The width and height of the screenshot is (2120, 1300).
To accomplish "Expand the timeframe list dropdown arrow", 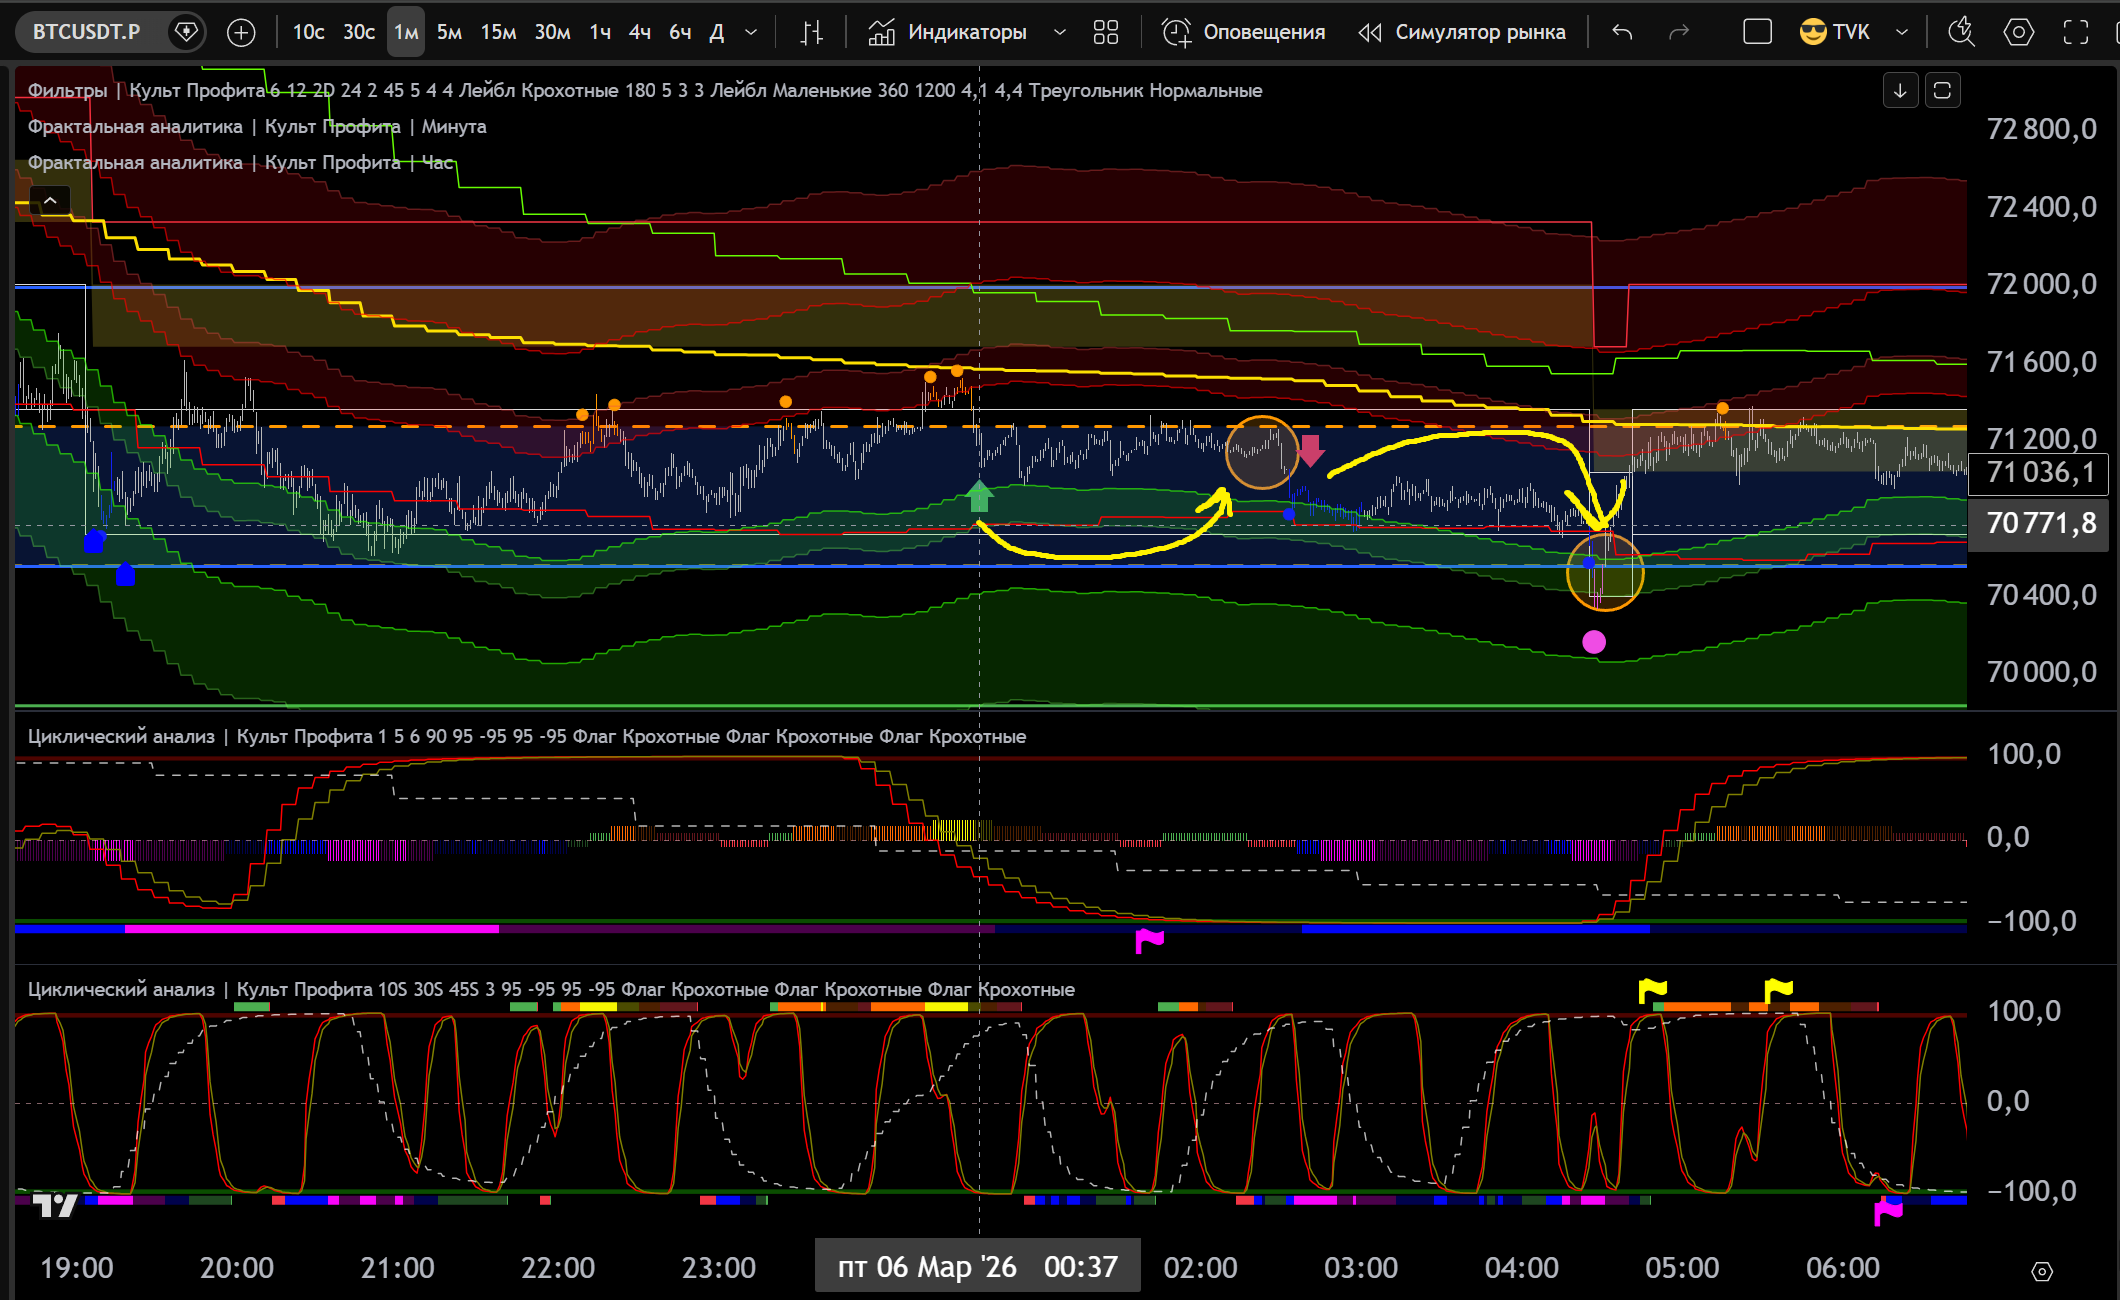I will coord(751,33).
